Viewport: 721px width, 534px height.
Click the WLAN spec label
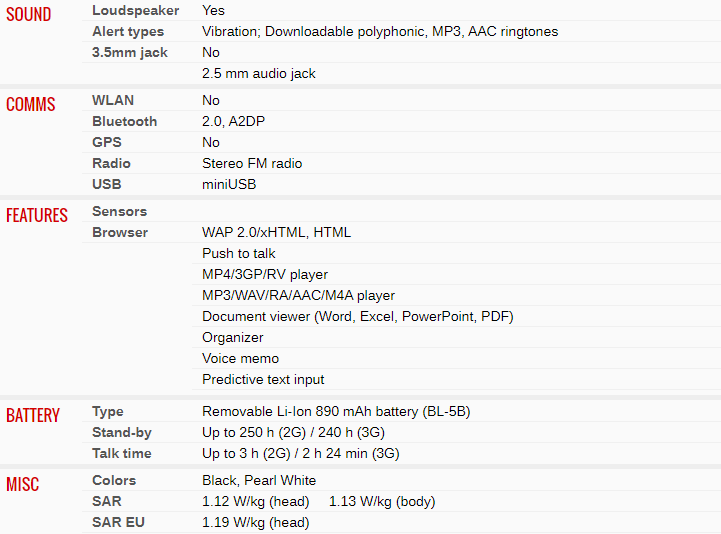(113, 100)
